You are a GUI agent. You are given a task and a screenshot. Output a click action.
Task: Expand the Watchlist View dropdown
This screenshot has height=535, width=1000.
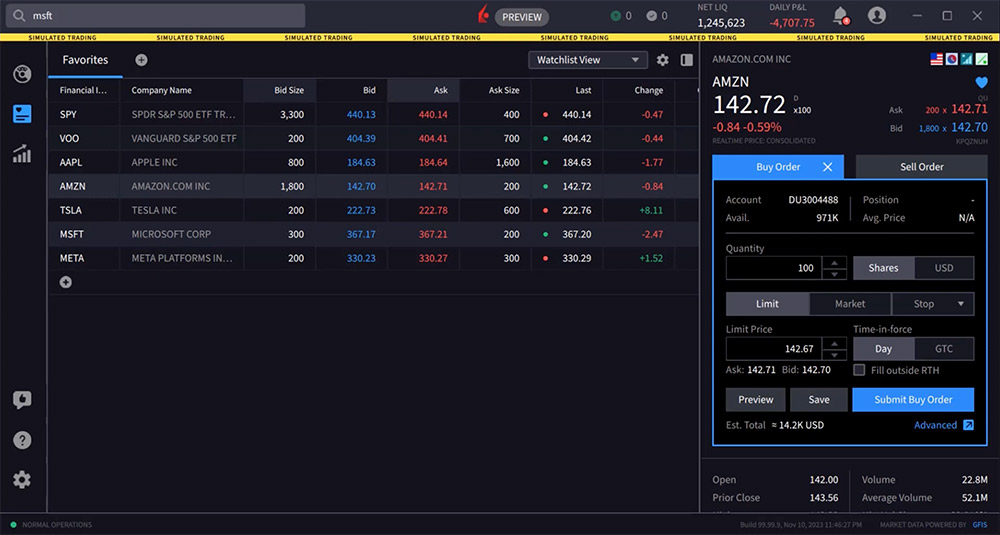[x=588, y=60]
